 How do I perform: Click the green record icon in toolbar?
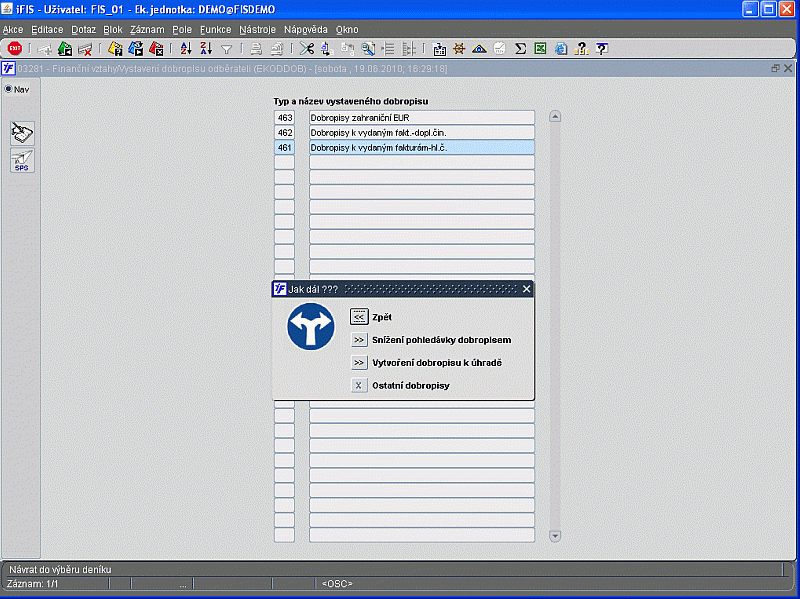[x=65, y=48]
